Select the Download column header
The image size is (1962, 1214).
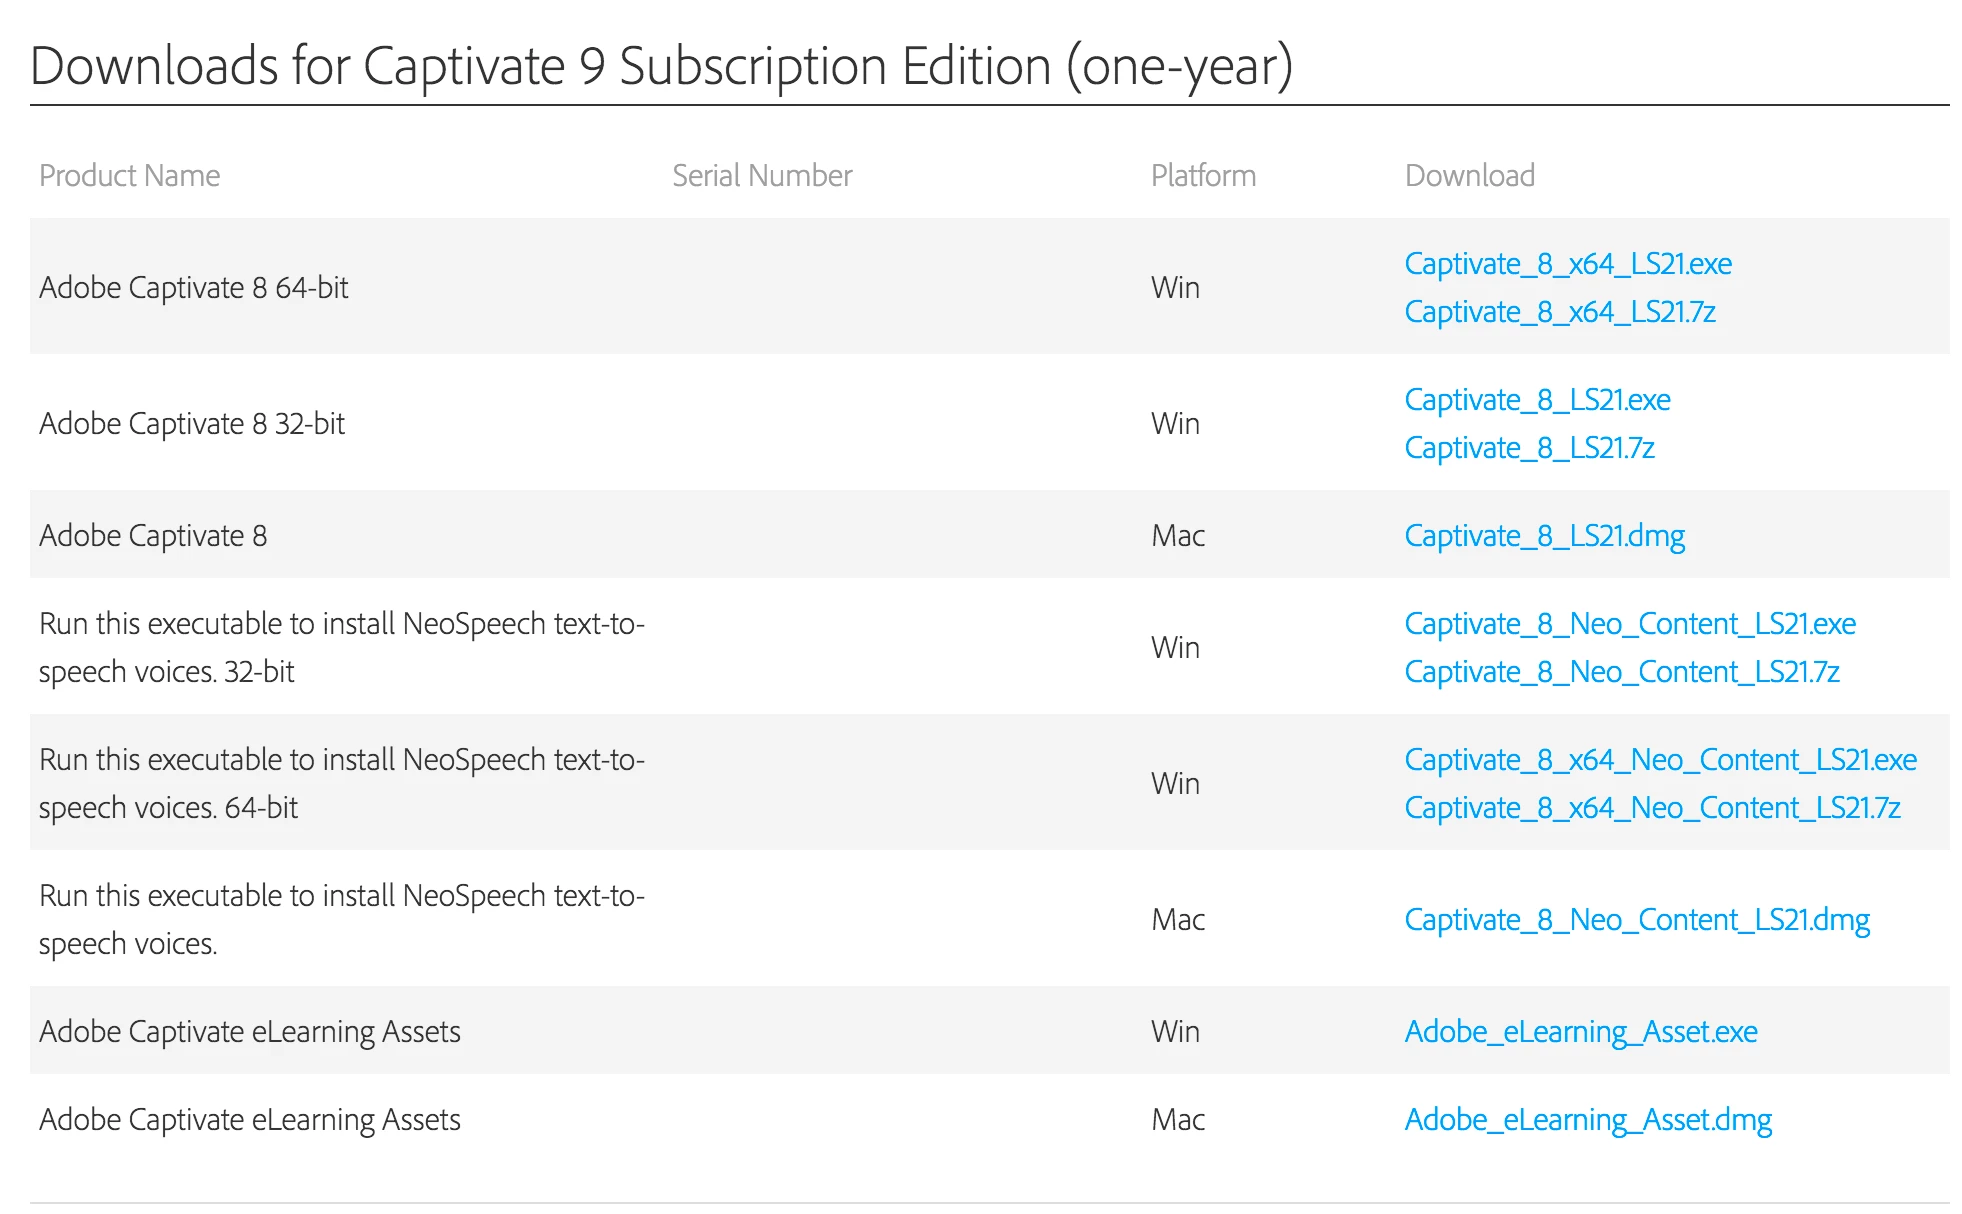(1470, 176)
